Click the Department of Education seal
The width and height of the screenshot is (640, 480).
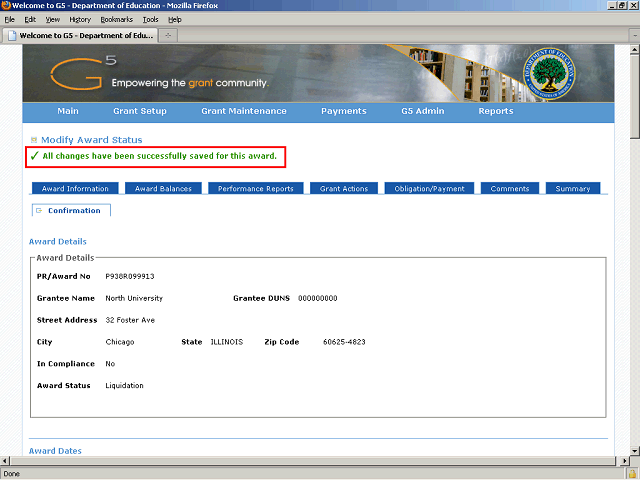pyautogui.click(x=549, y=74)
